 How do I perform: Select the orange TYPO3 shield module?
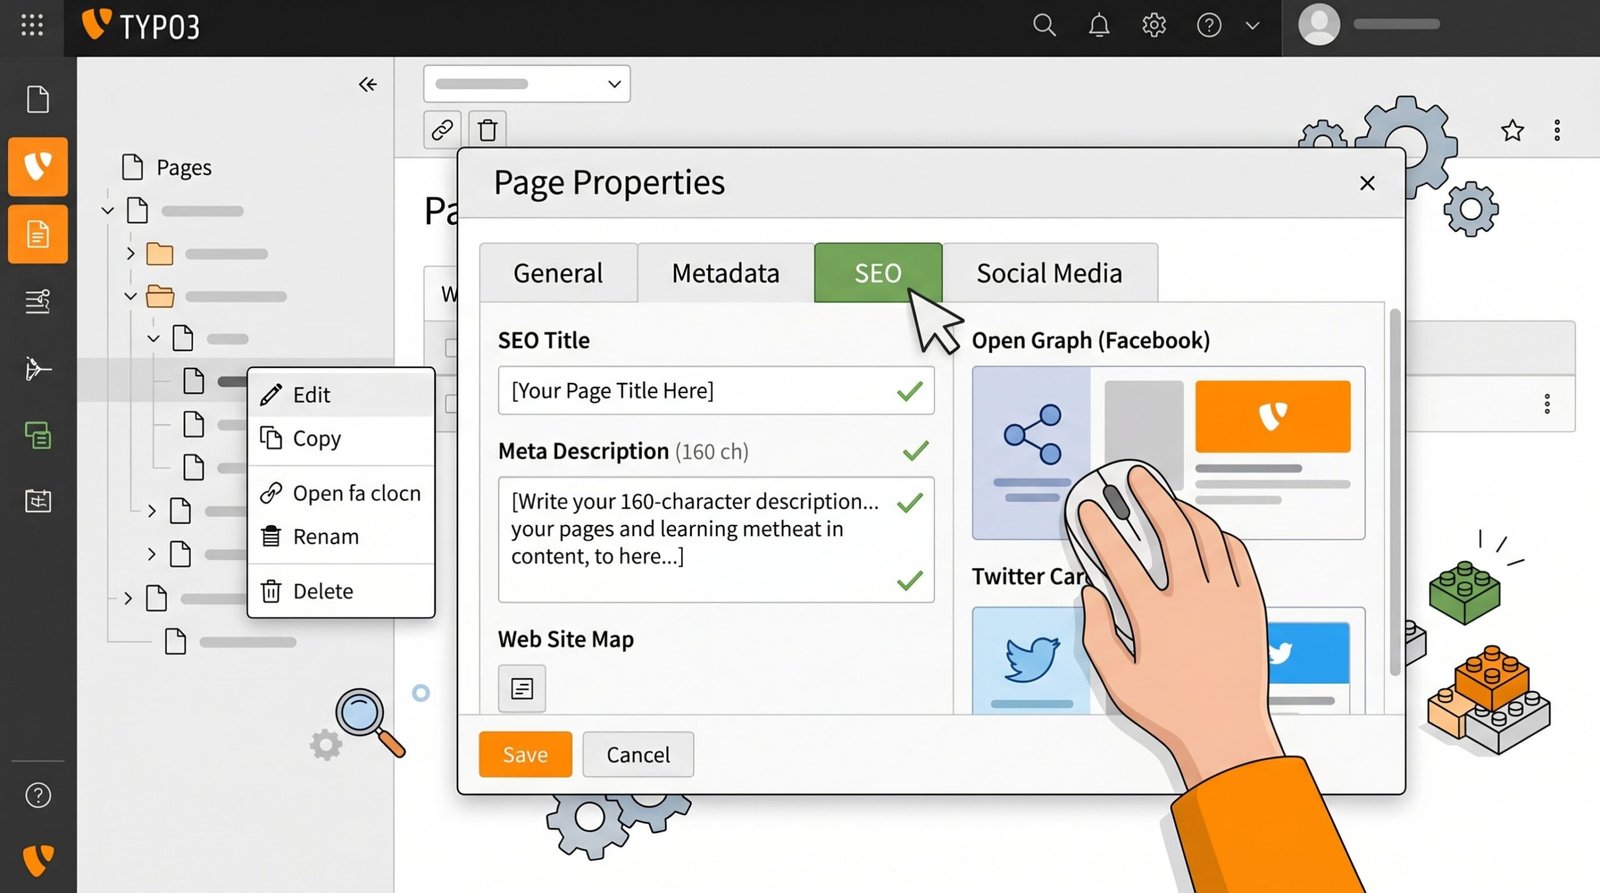38,166
